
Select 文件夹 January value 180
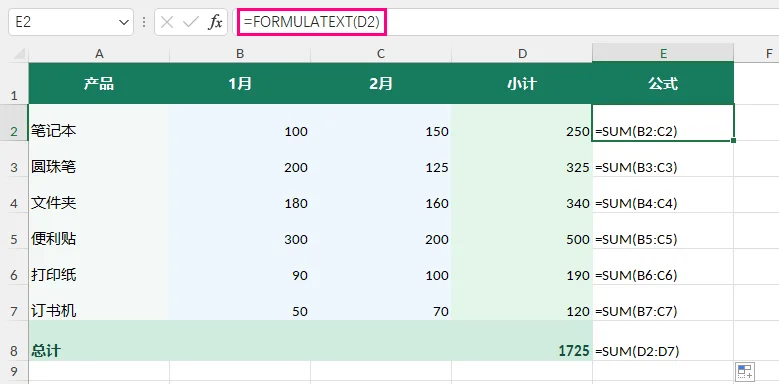pyautogui.click(x=240, y=195)
